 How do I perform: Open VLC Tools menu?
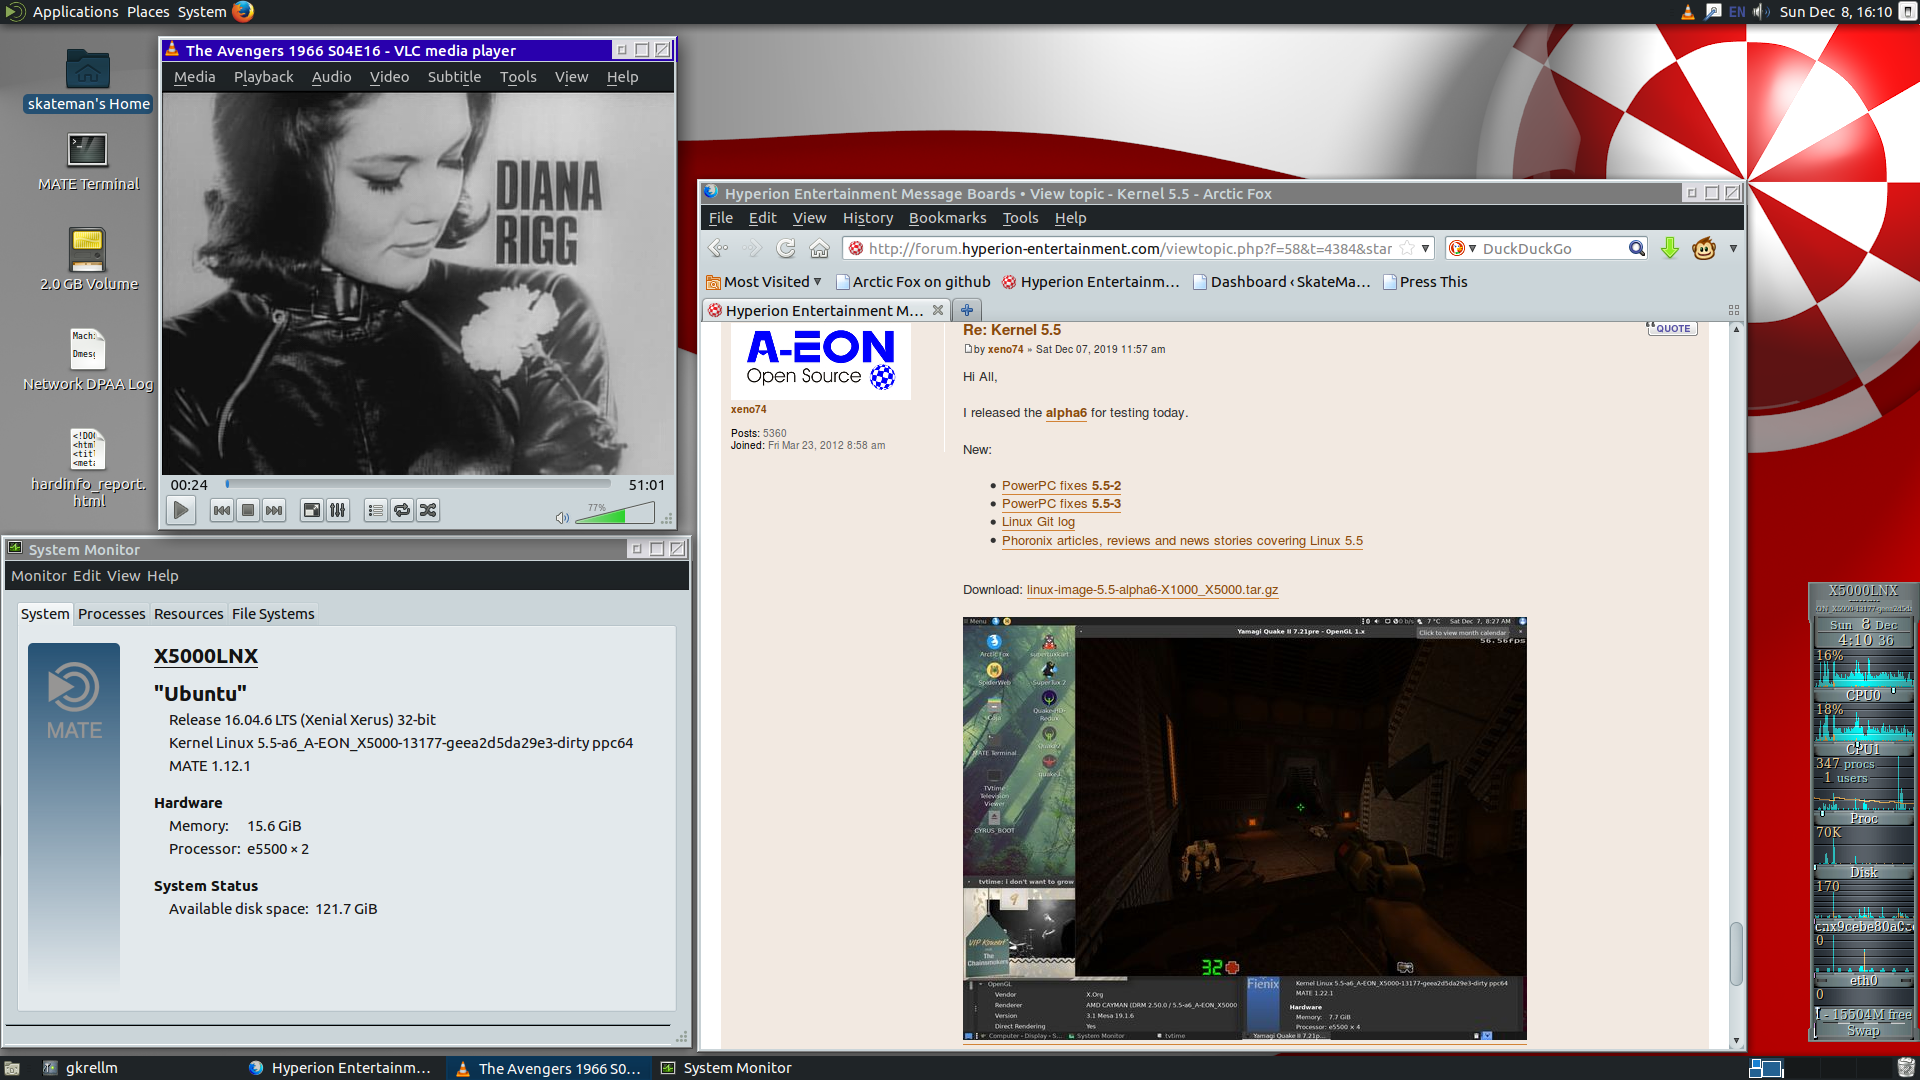tap(518, 77)
